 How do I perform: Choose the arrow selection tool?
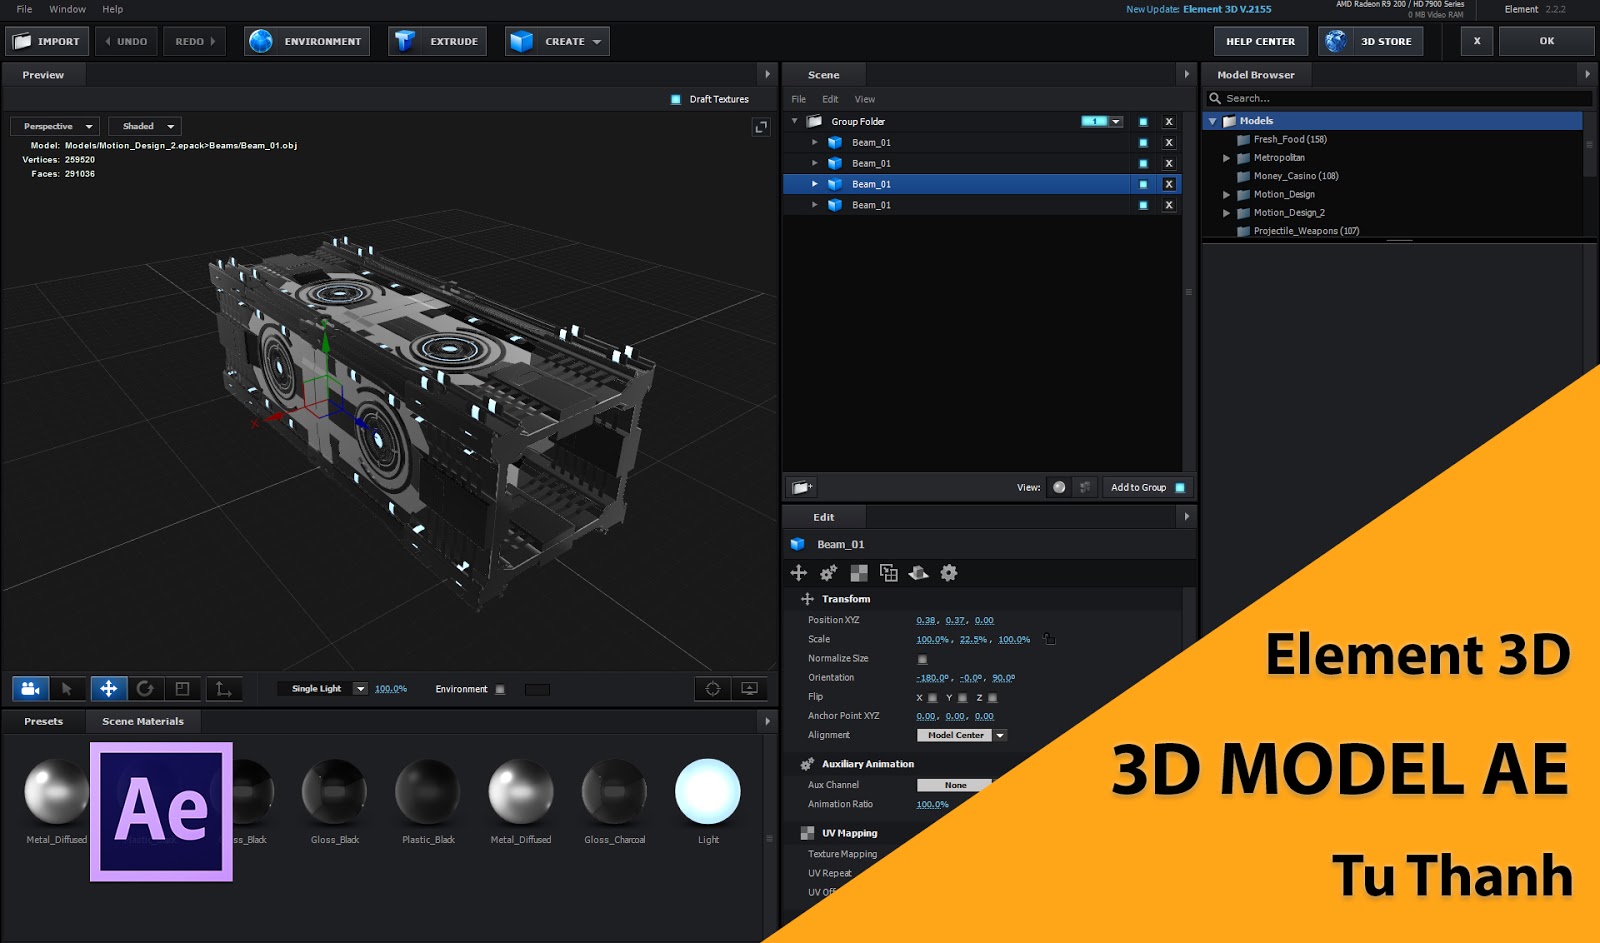tap(67, 689)
